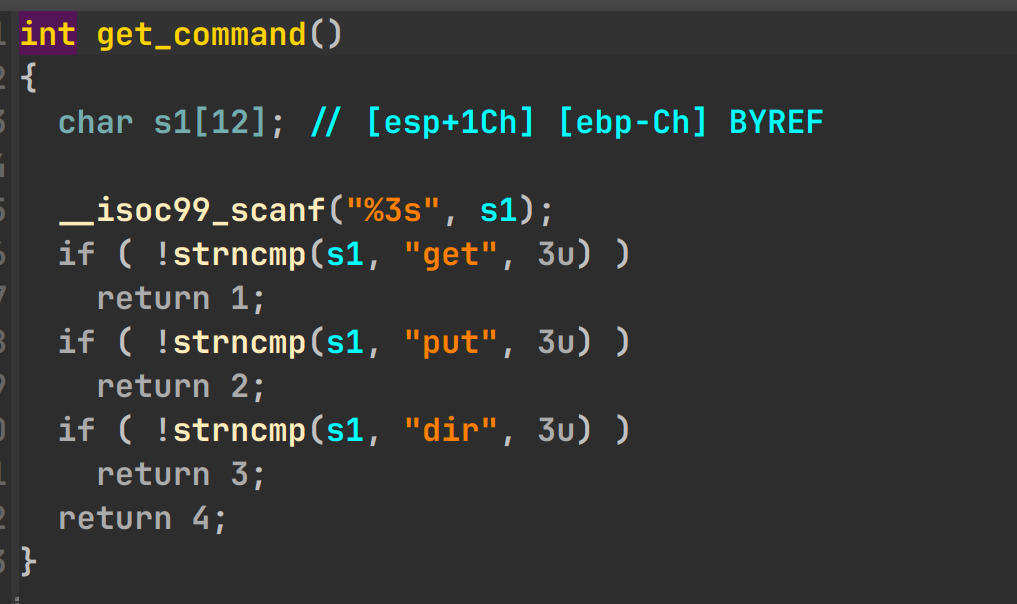Click the opening curly brace of the function
Image resolution: width=1017 pixels, height=604 pixels.
[28, 79]
